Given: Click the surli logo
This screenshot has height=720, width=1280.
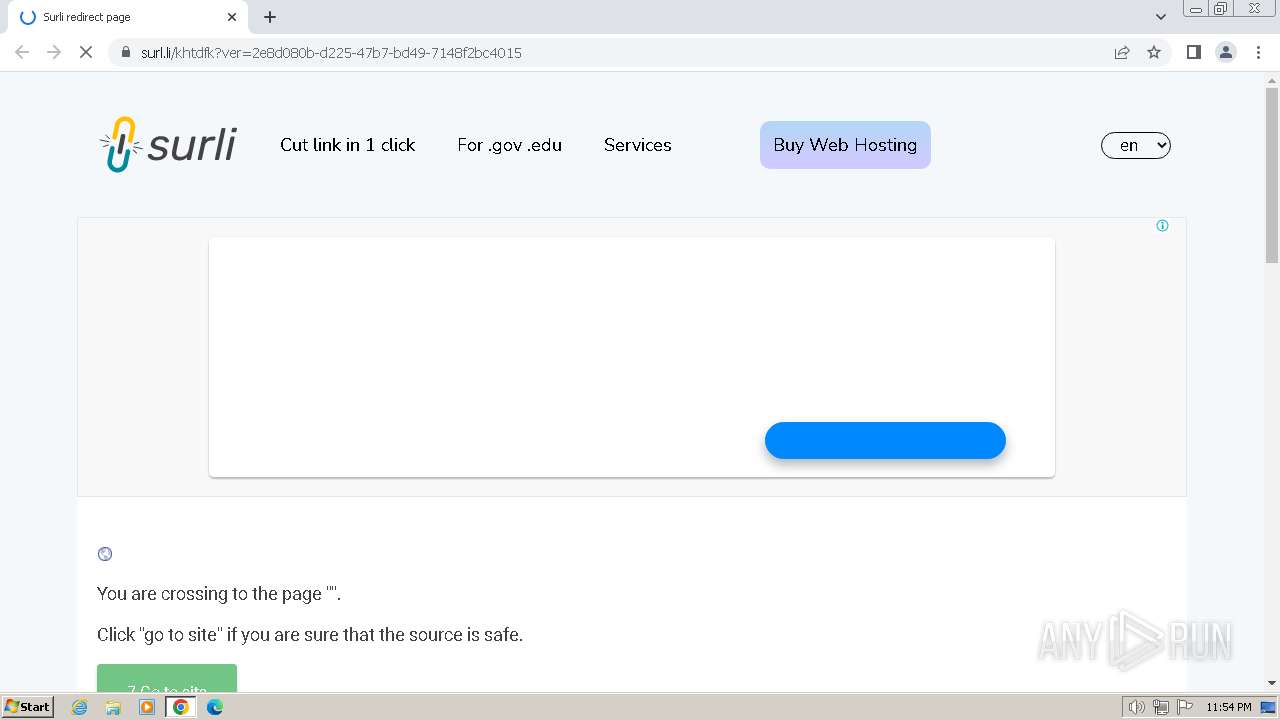Looking at the screenshot, I should (x=168, y=145).
